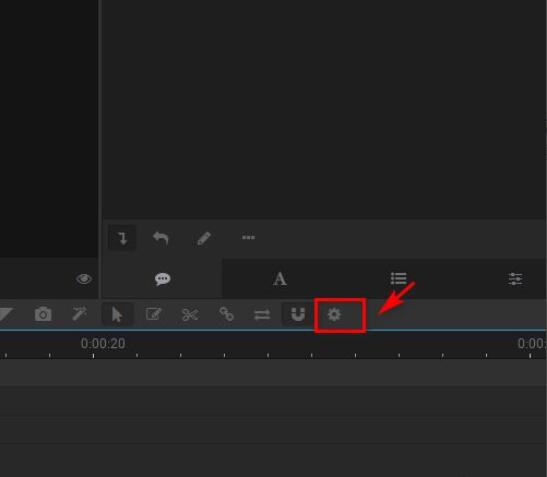Select the scissors slice tool
The height and width of the screenshot is (477, 547).
190,314
